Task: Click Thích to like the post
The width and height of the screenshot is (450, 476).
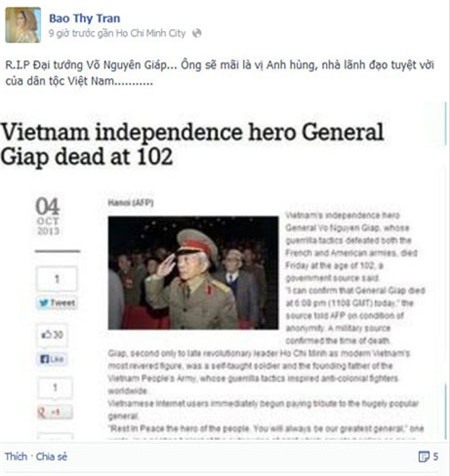Action: click(16, 456)
